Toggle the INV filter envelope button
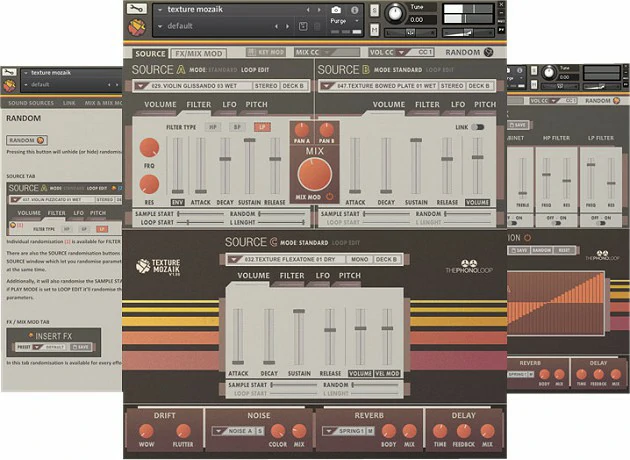The image size is (630, 460). coord(178,202)
